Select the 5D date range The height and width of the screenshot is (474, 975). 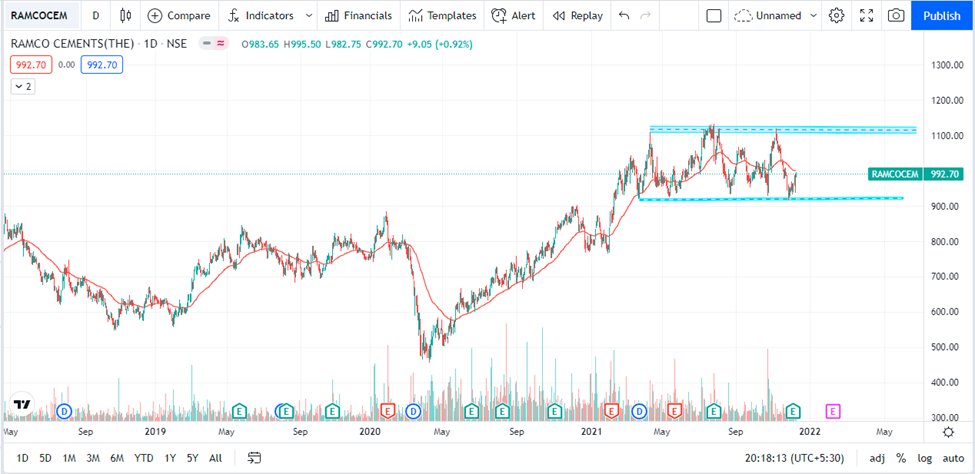coord(45,458)
